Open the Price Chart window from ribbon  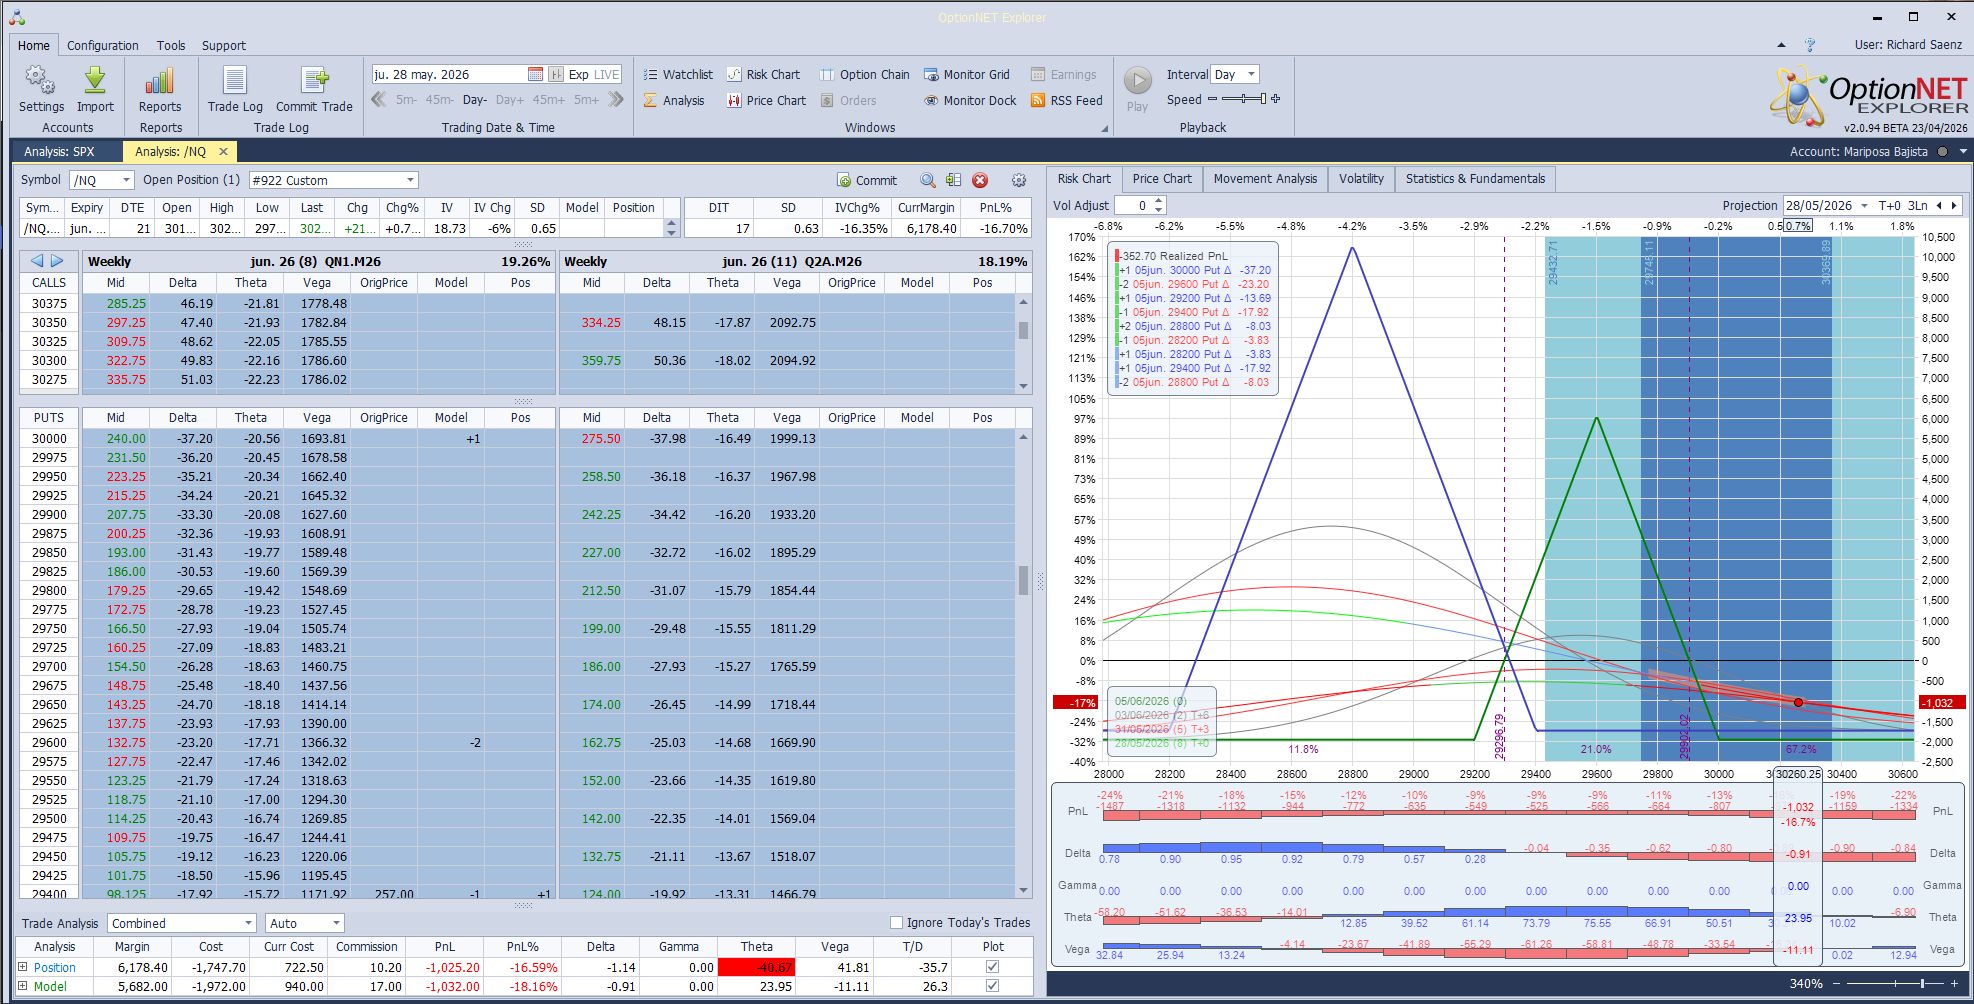pyautogui.click(x=766, y=100)
